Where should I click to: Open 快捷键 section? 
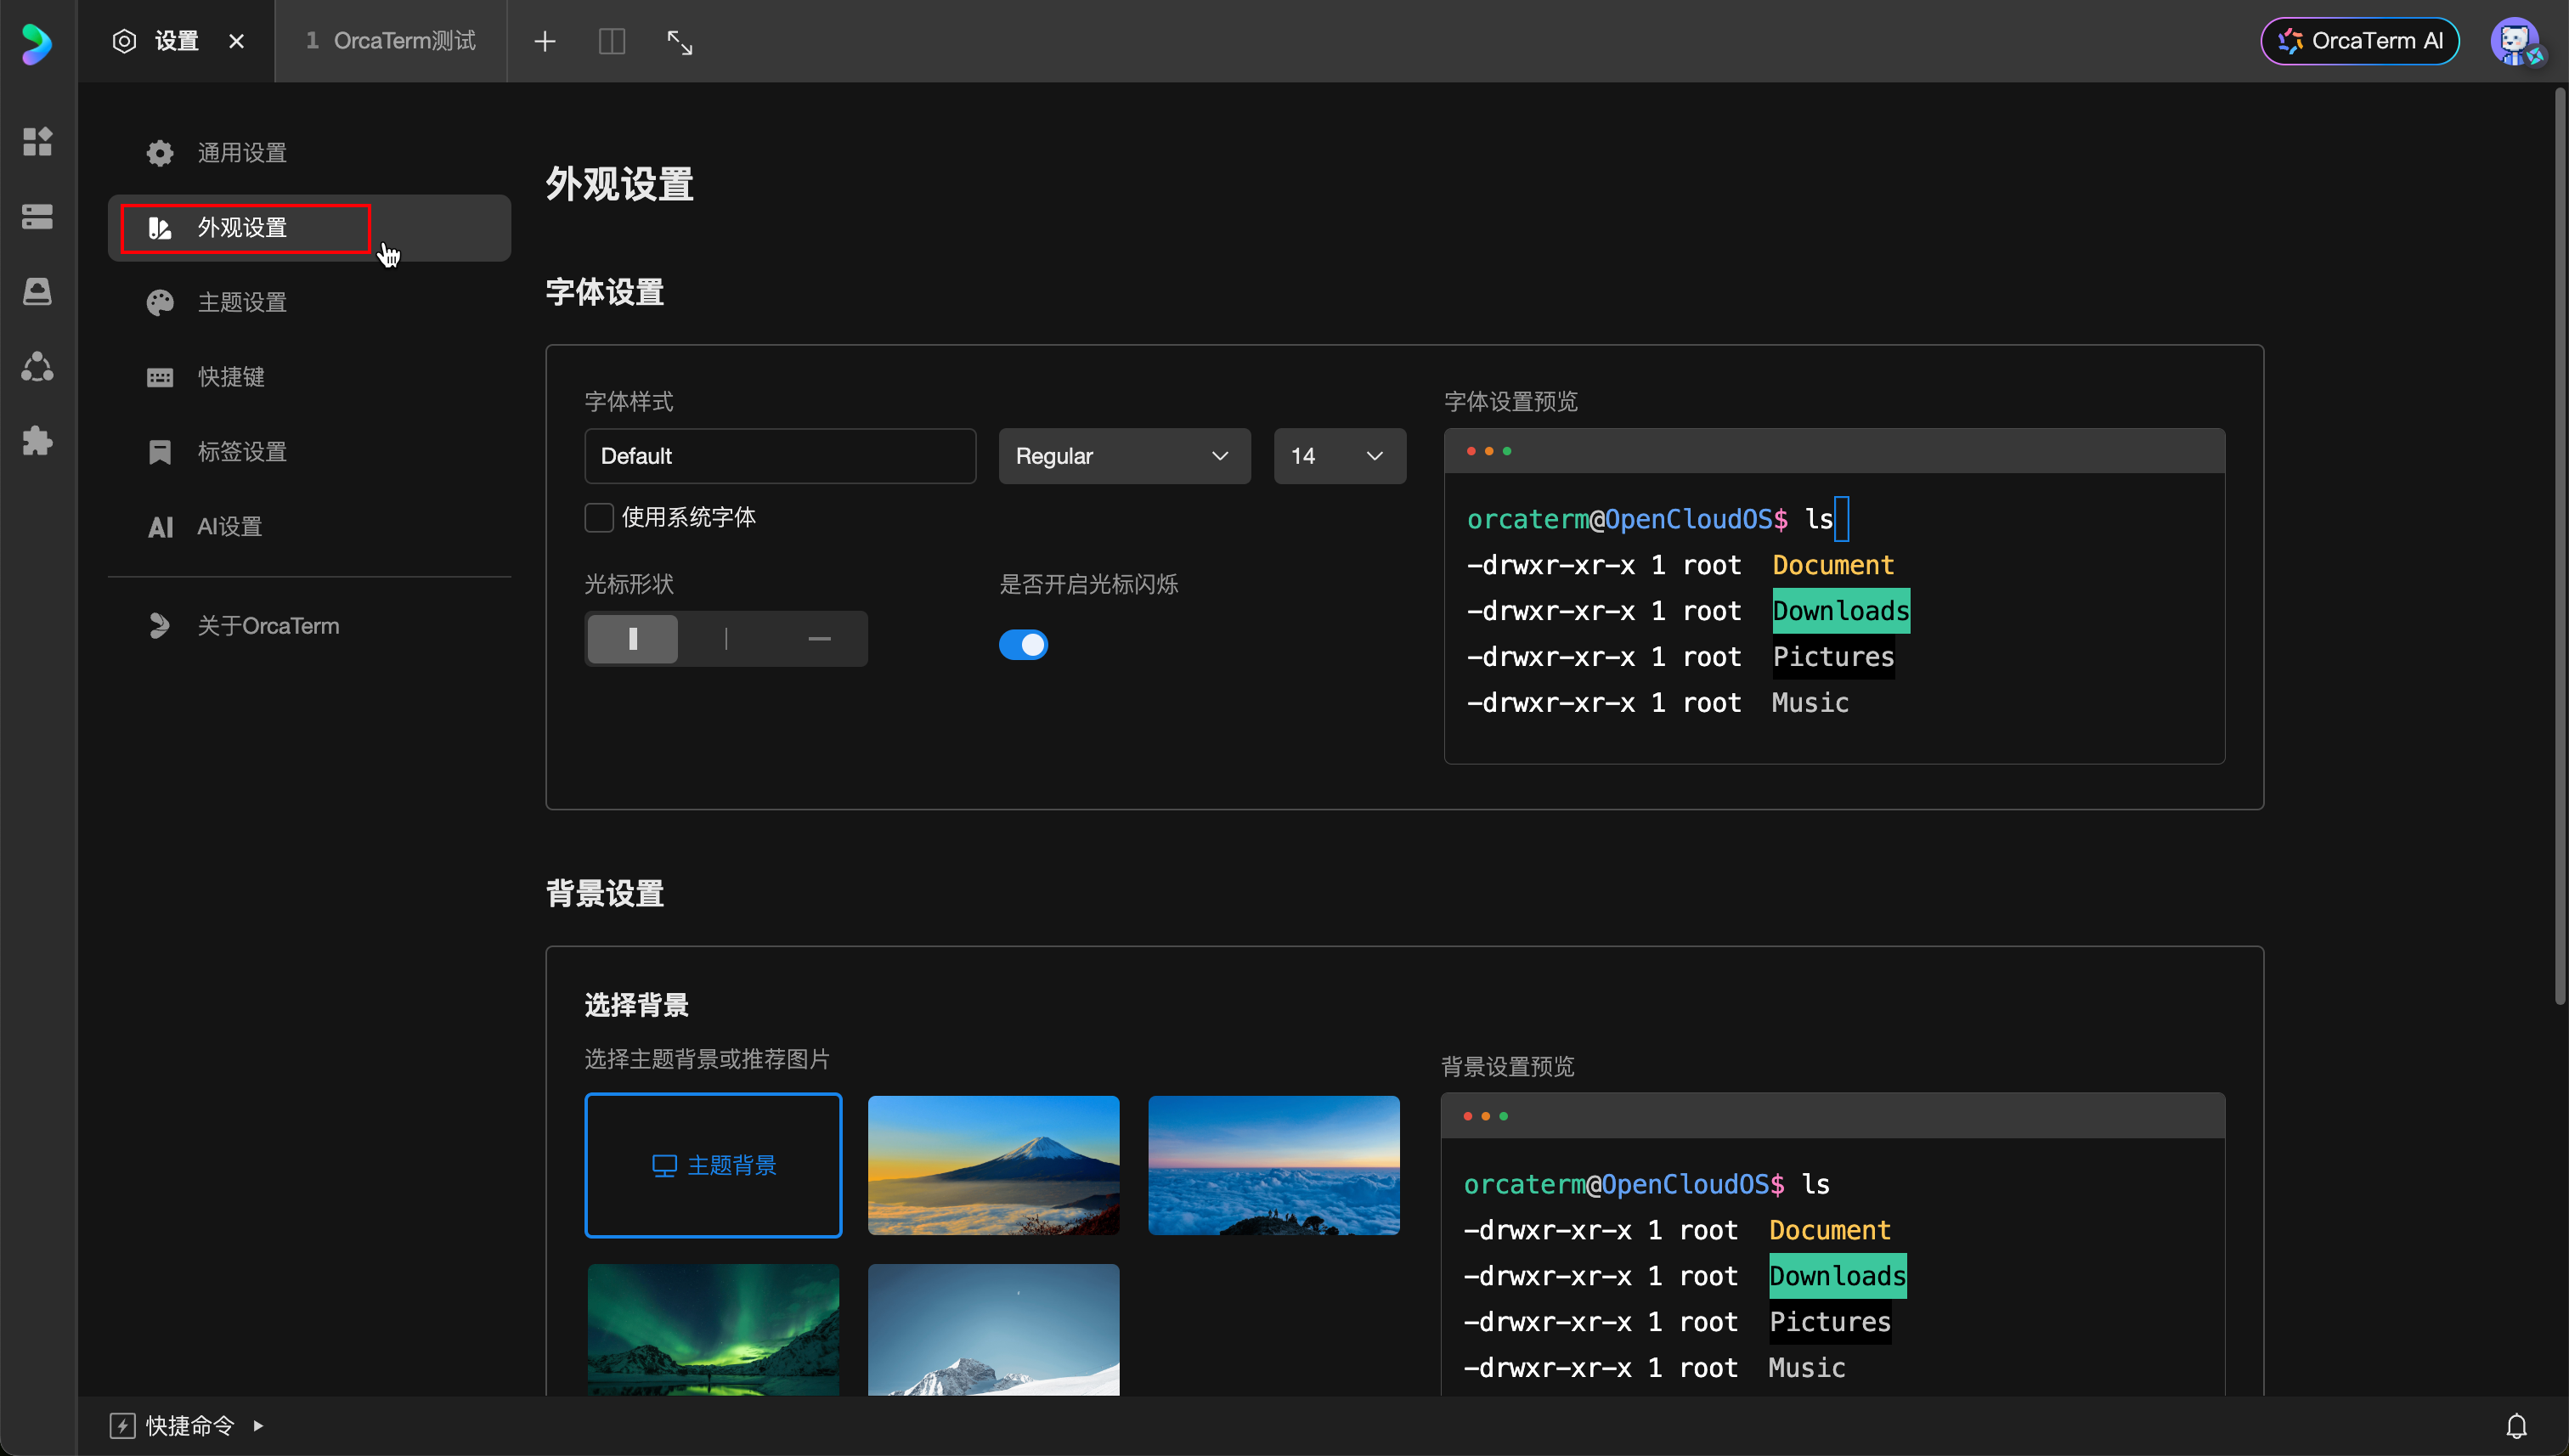point(310,377)
